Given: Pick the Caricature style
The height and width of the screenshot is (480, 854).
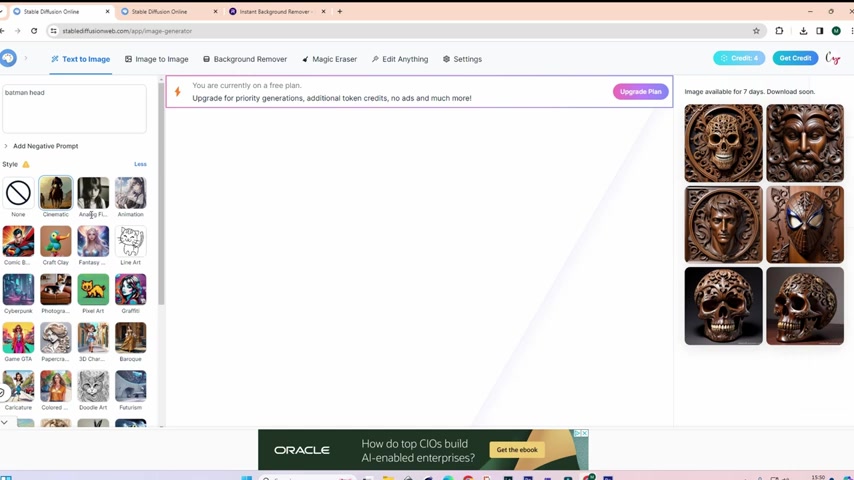Looking at the screenshot, I should (18, 386).
